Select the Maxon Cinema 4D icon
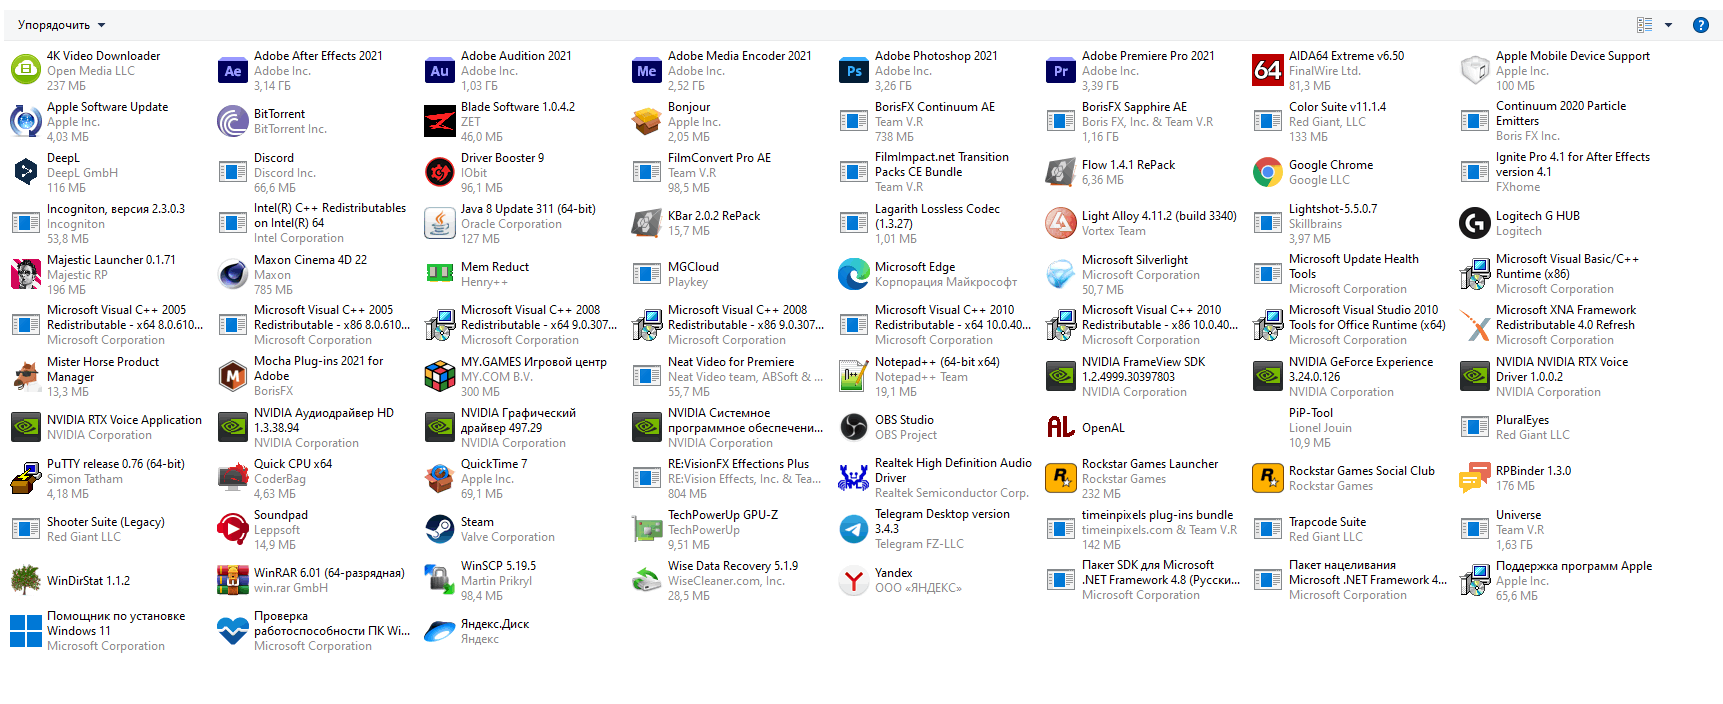Viewport: 1723px width, 704px height. (x=232, y=274)
